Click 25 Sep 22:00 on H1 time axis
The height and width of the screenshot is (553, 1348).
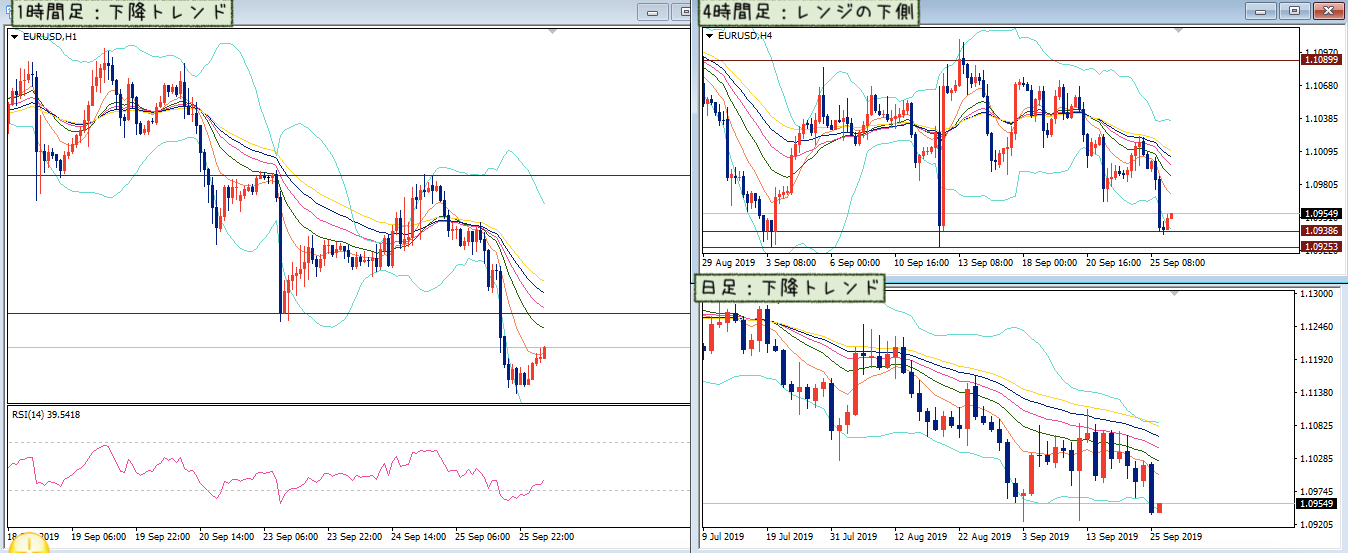tap(547, 537)
